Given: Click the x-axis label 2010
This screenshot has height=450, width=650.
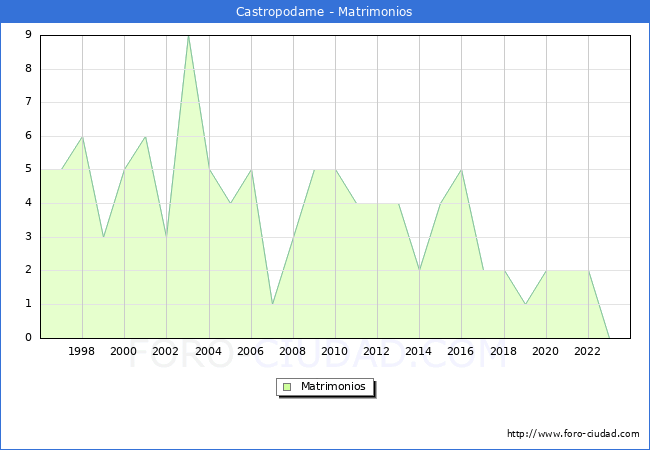Looking at the screenshot, I should pos(335,351).
